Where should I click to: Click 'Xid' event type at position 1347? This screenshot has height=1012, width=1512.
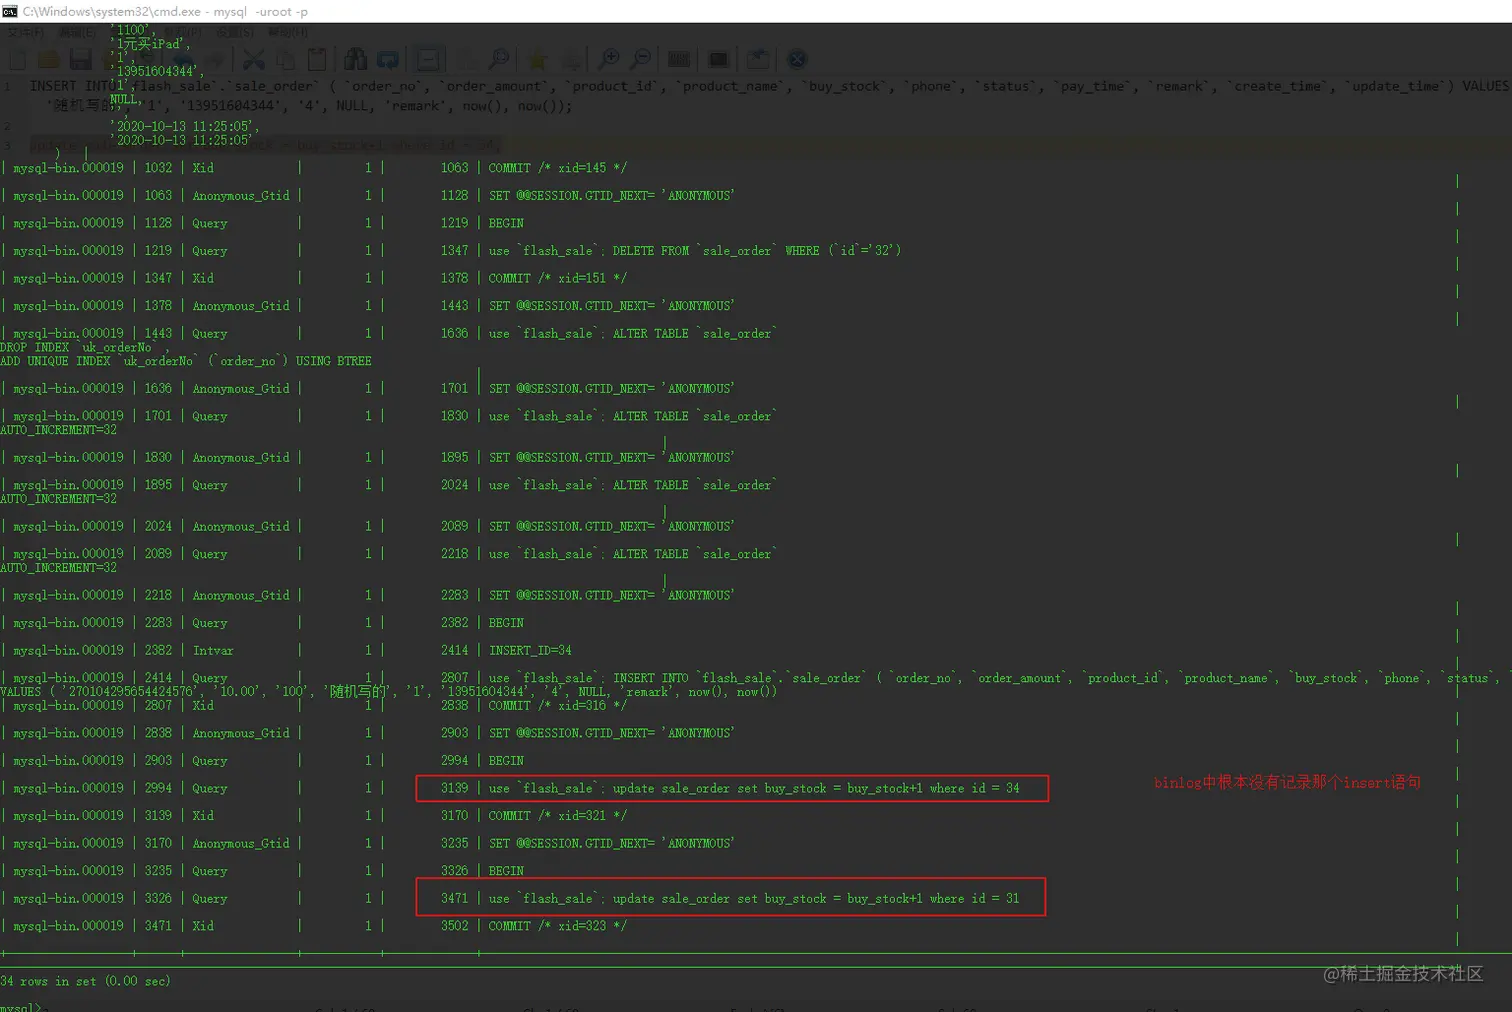click(203, 278)
